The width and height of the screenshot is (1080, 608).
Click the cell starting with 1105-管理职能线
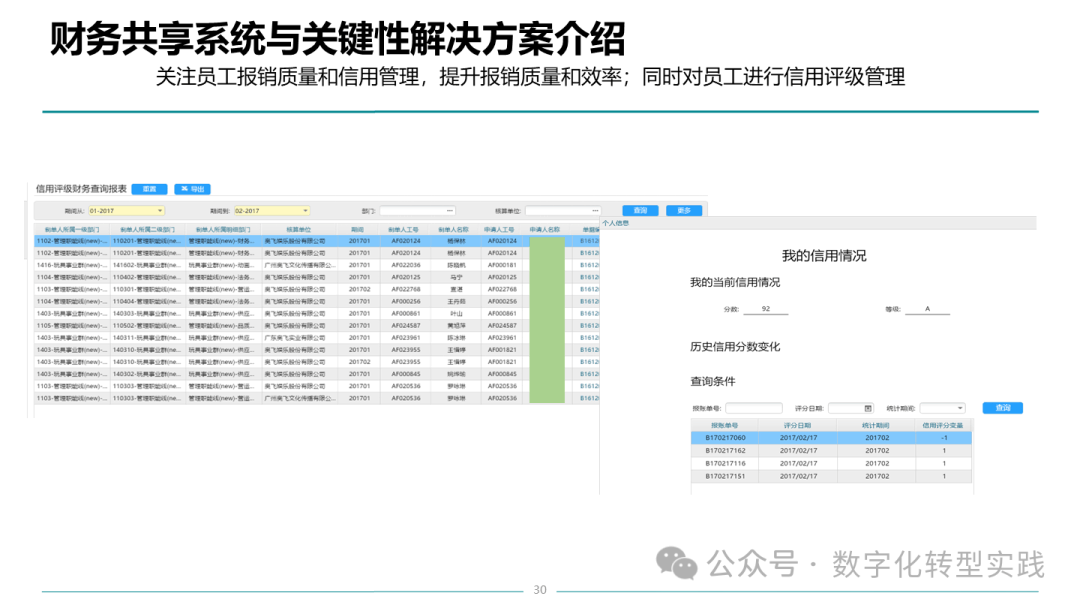click(x=72, y=326)
